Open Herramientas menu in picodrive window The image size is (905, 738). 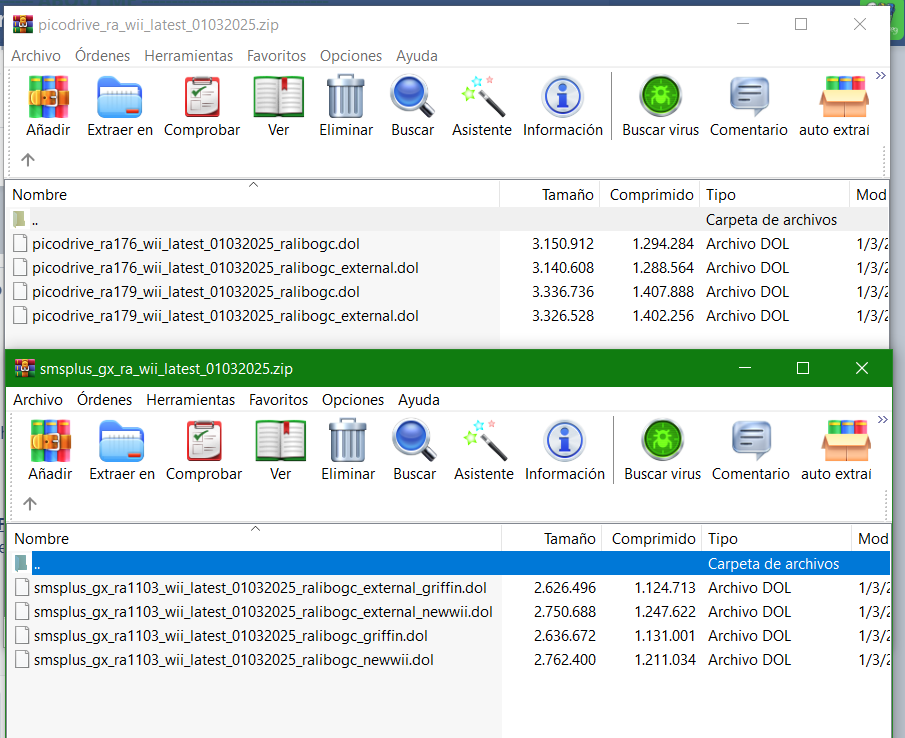pyautogui.click(x=189, y=56)
